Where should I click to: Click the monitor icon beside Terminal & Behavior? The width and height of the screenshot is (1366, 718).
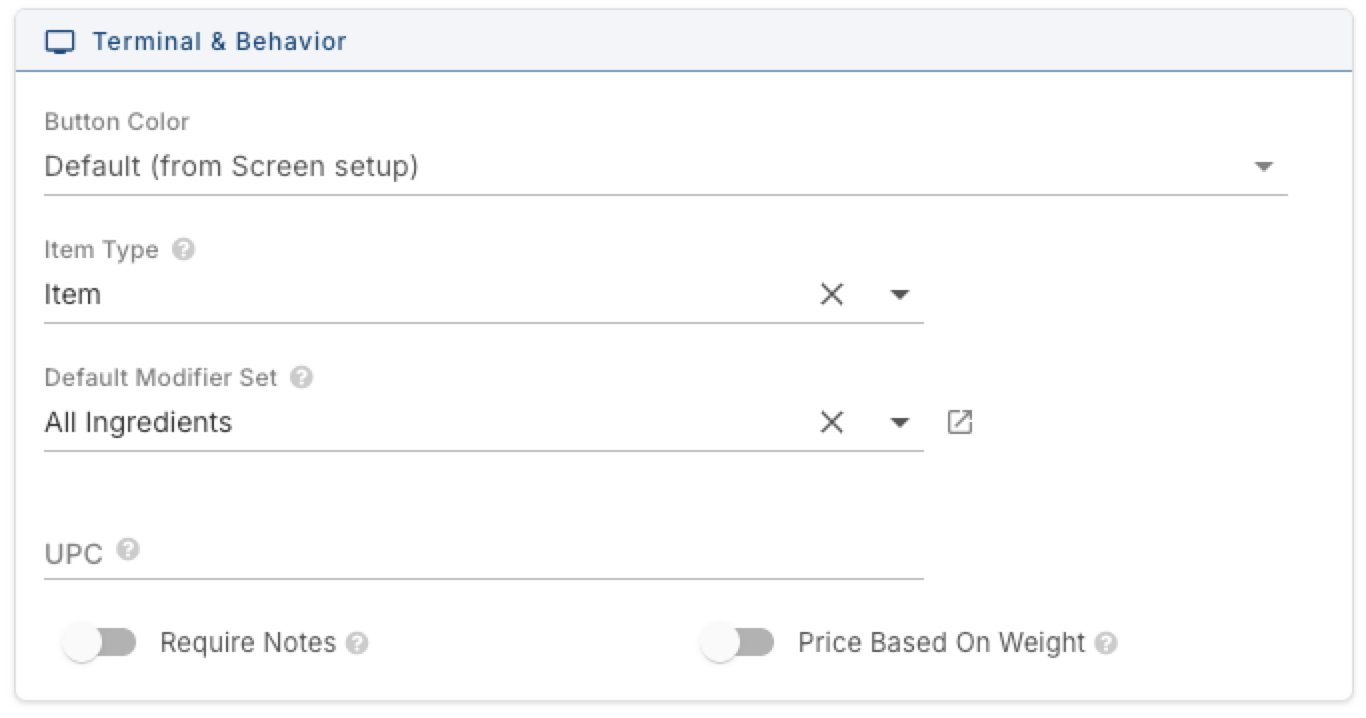coord(61,43)
